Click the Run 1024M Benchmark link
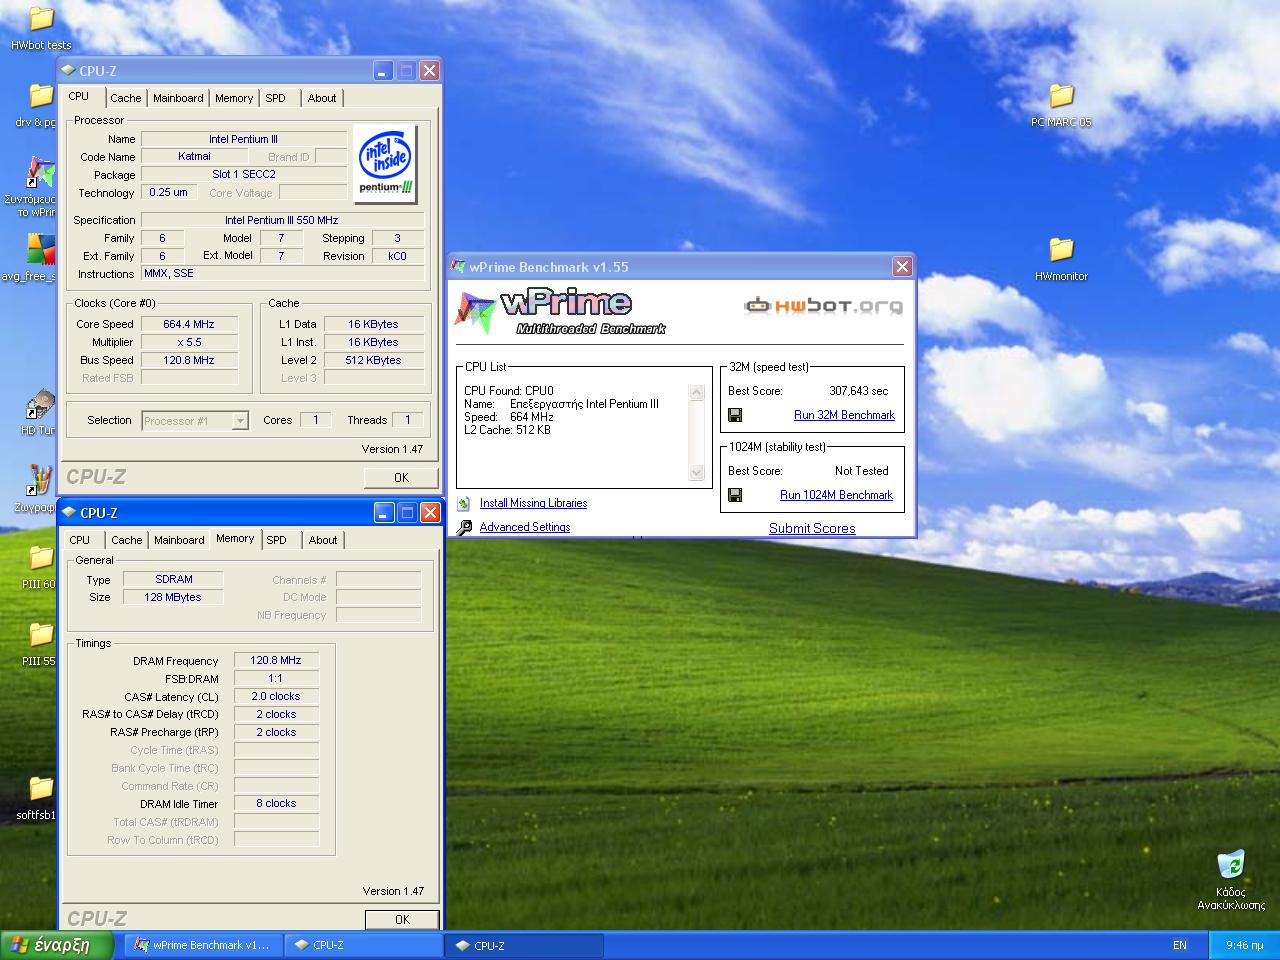 (836, 495)
